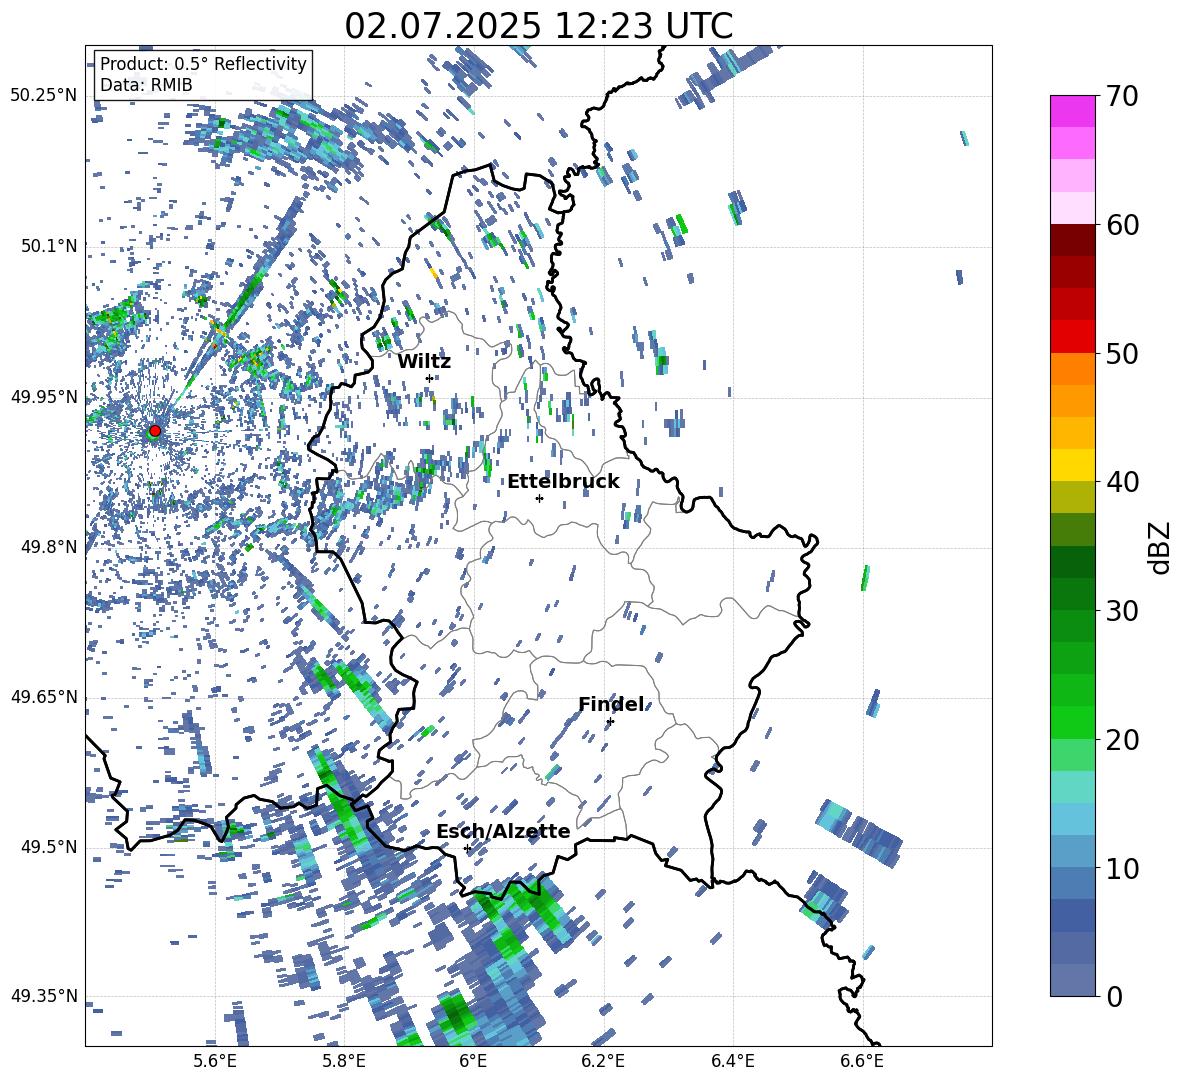Click the 40 tick on colorbar

1122,482
